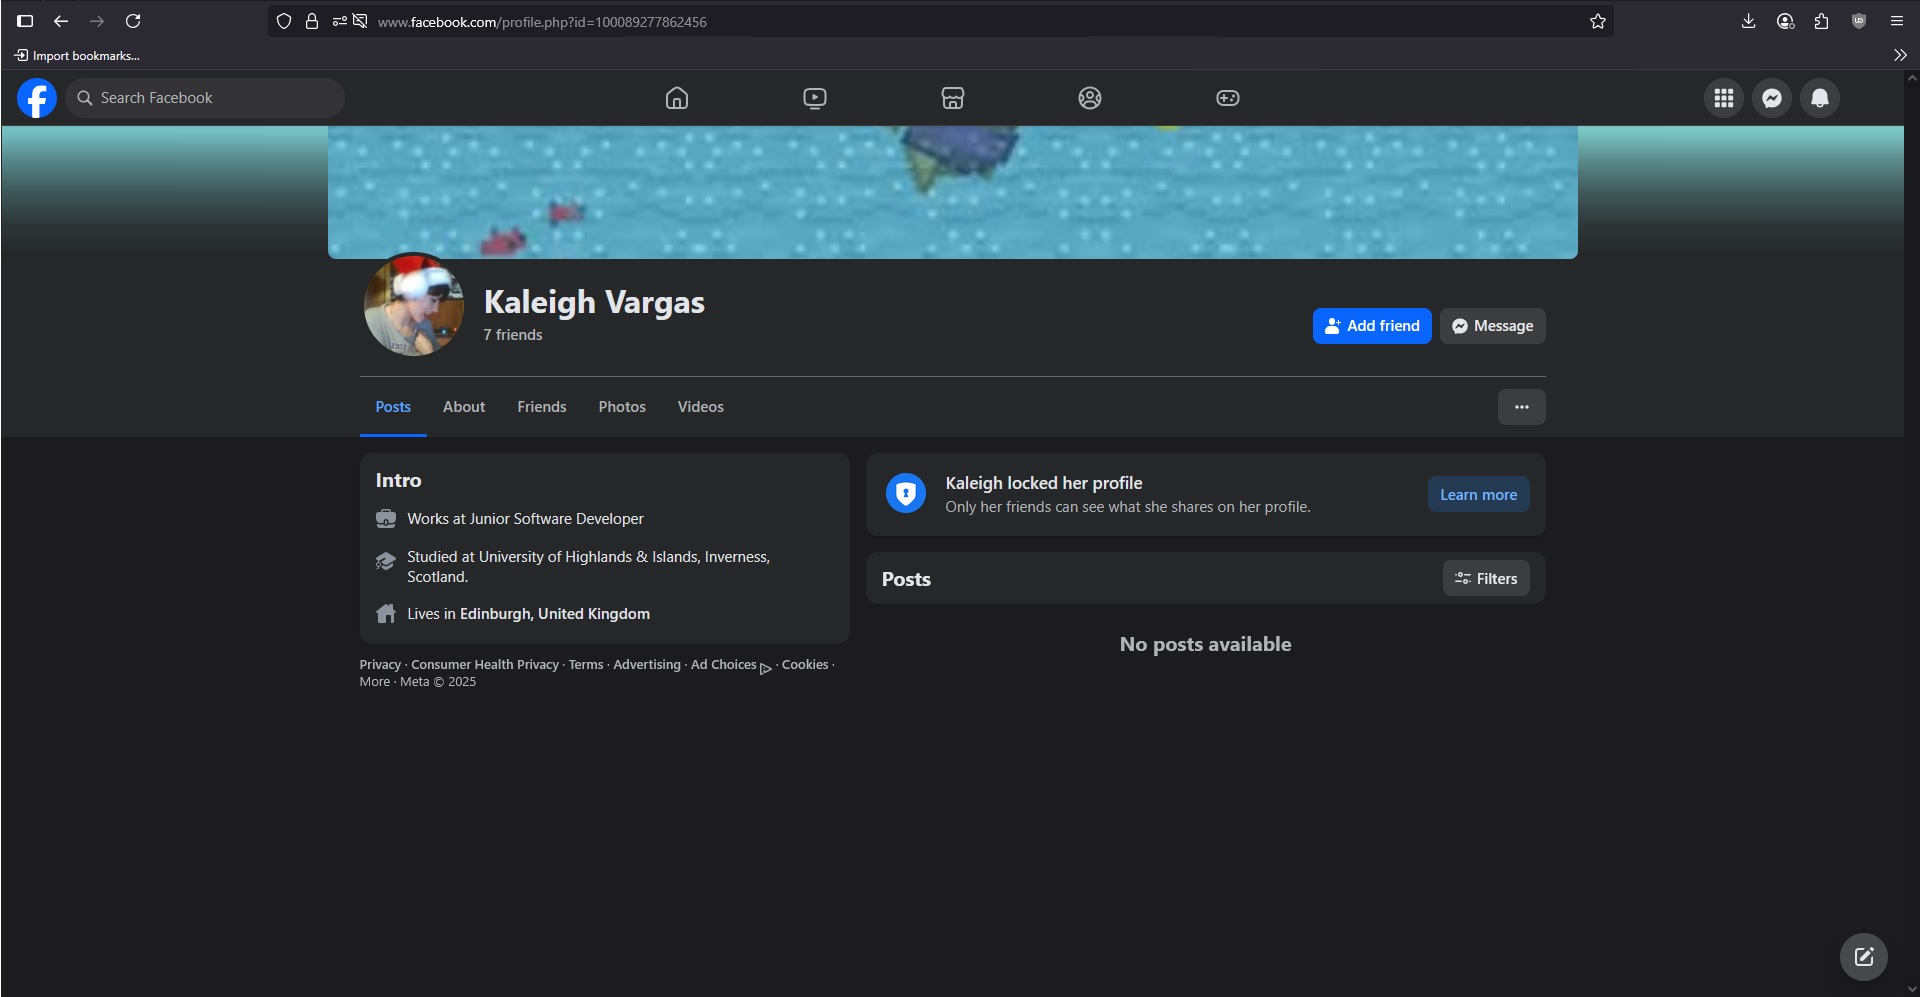Click Import bookmarks in the toolbar
The height and width of the screenshot is (997, 1920).
(x=77, y=55)
